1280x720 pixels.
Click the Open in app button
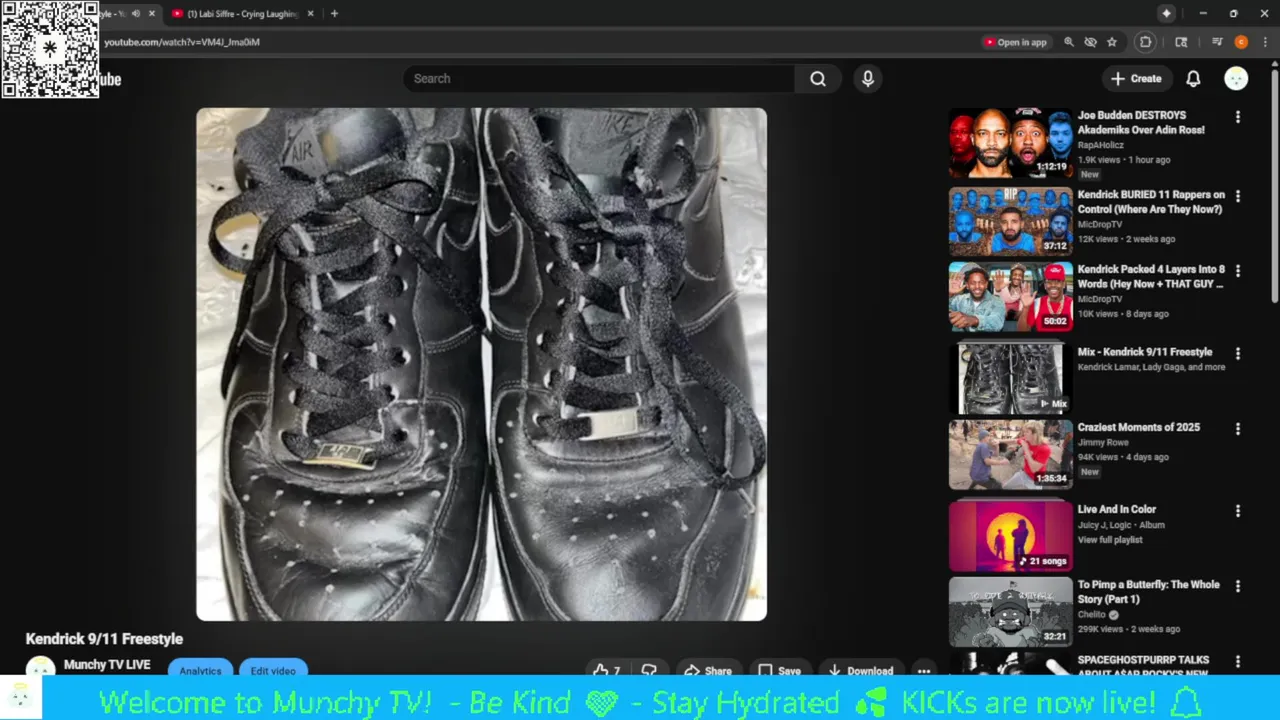1016,42
